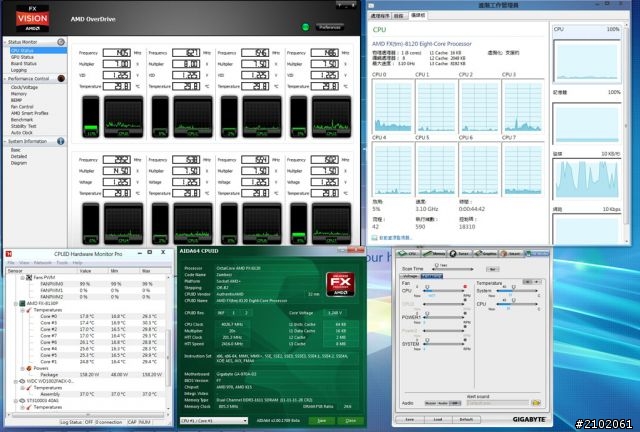Open the Tools menu in HWMonitor Pro
The width and height of the screenshot is (640, 432).
click(62, 263)
